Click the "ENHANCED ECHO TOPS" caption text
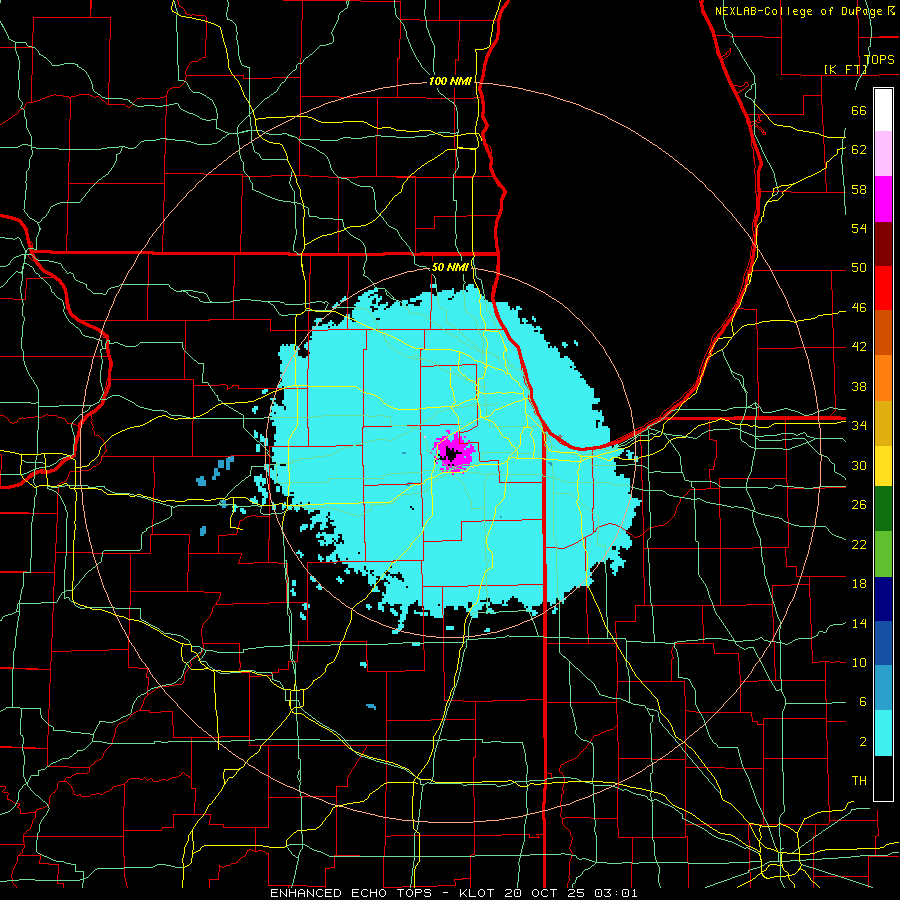 tap(350, 893)
